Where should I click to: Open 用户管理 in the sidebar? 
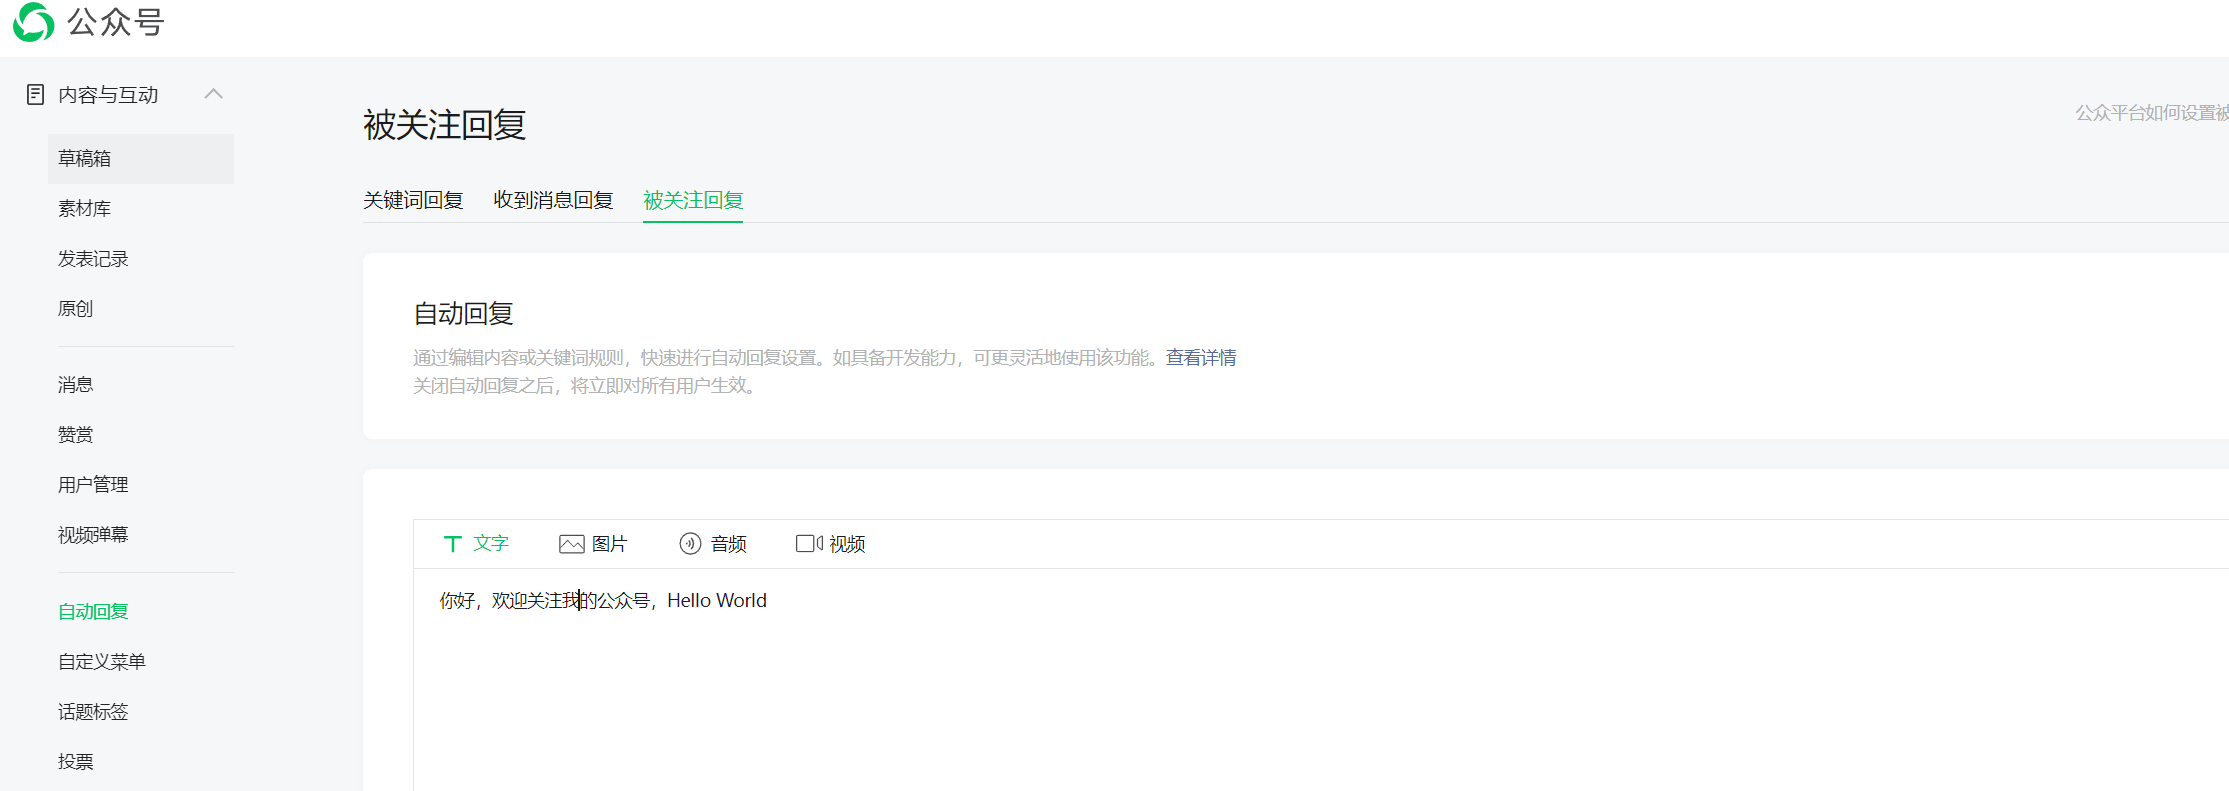click(93, 485)
